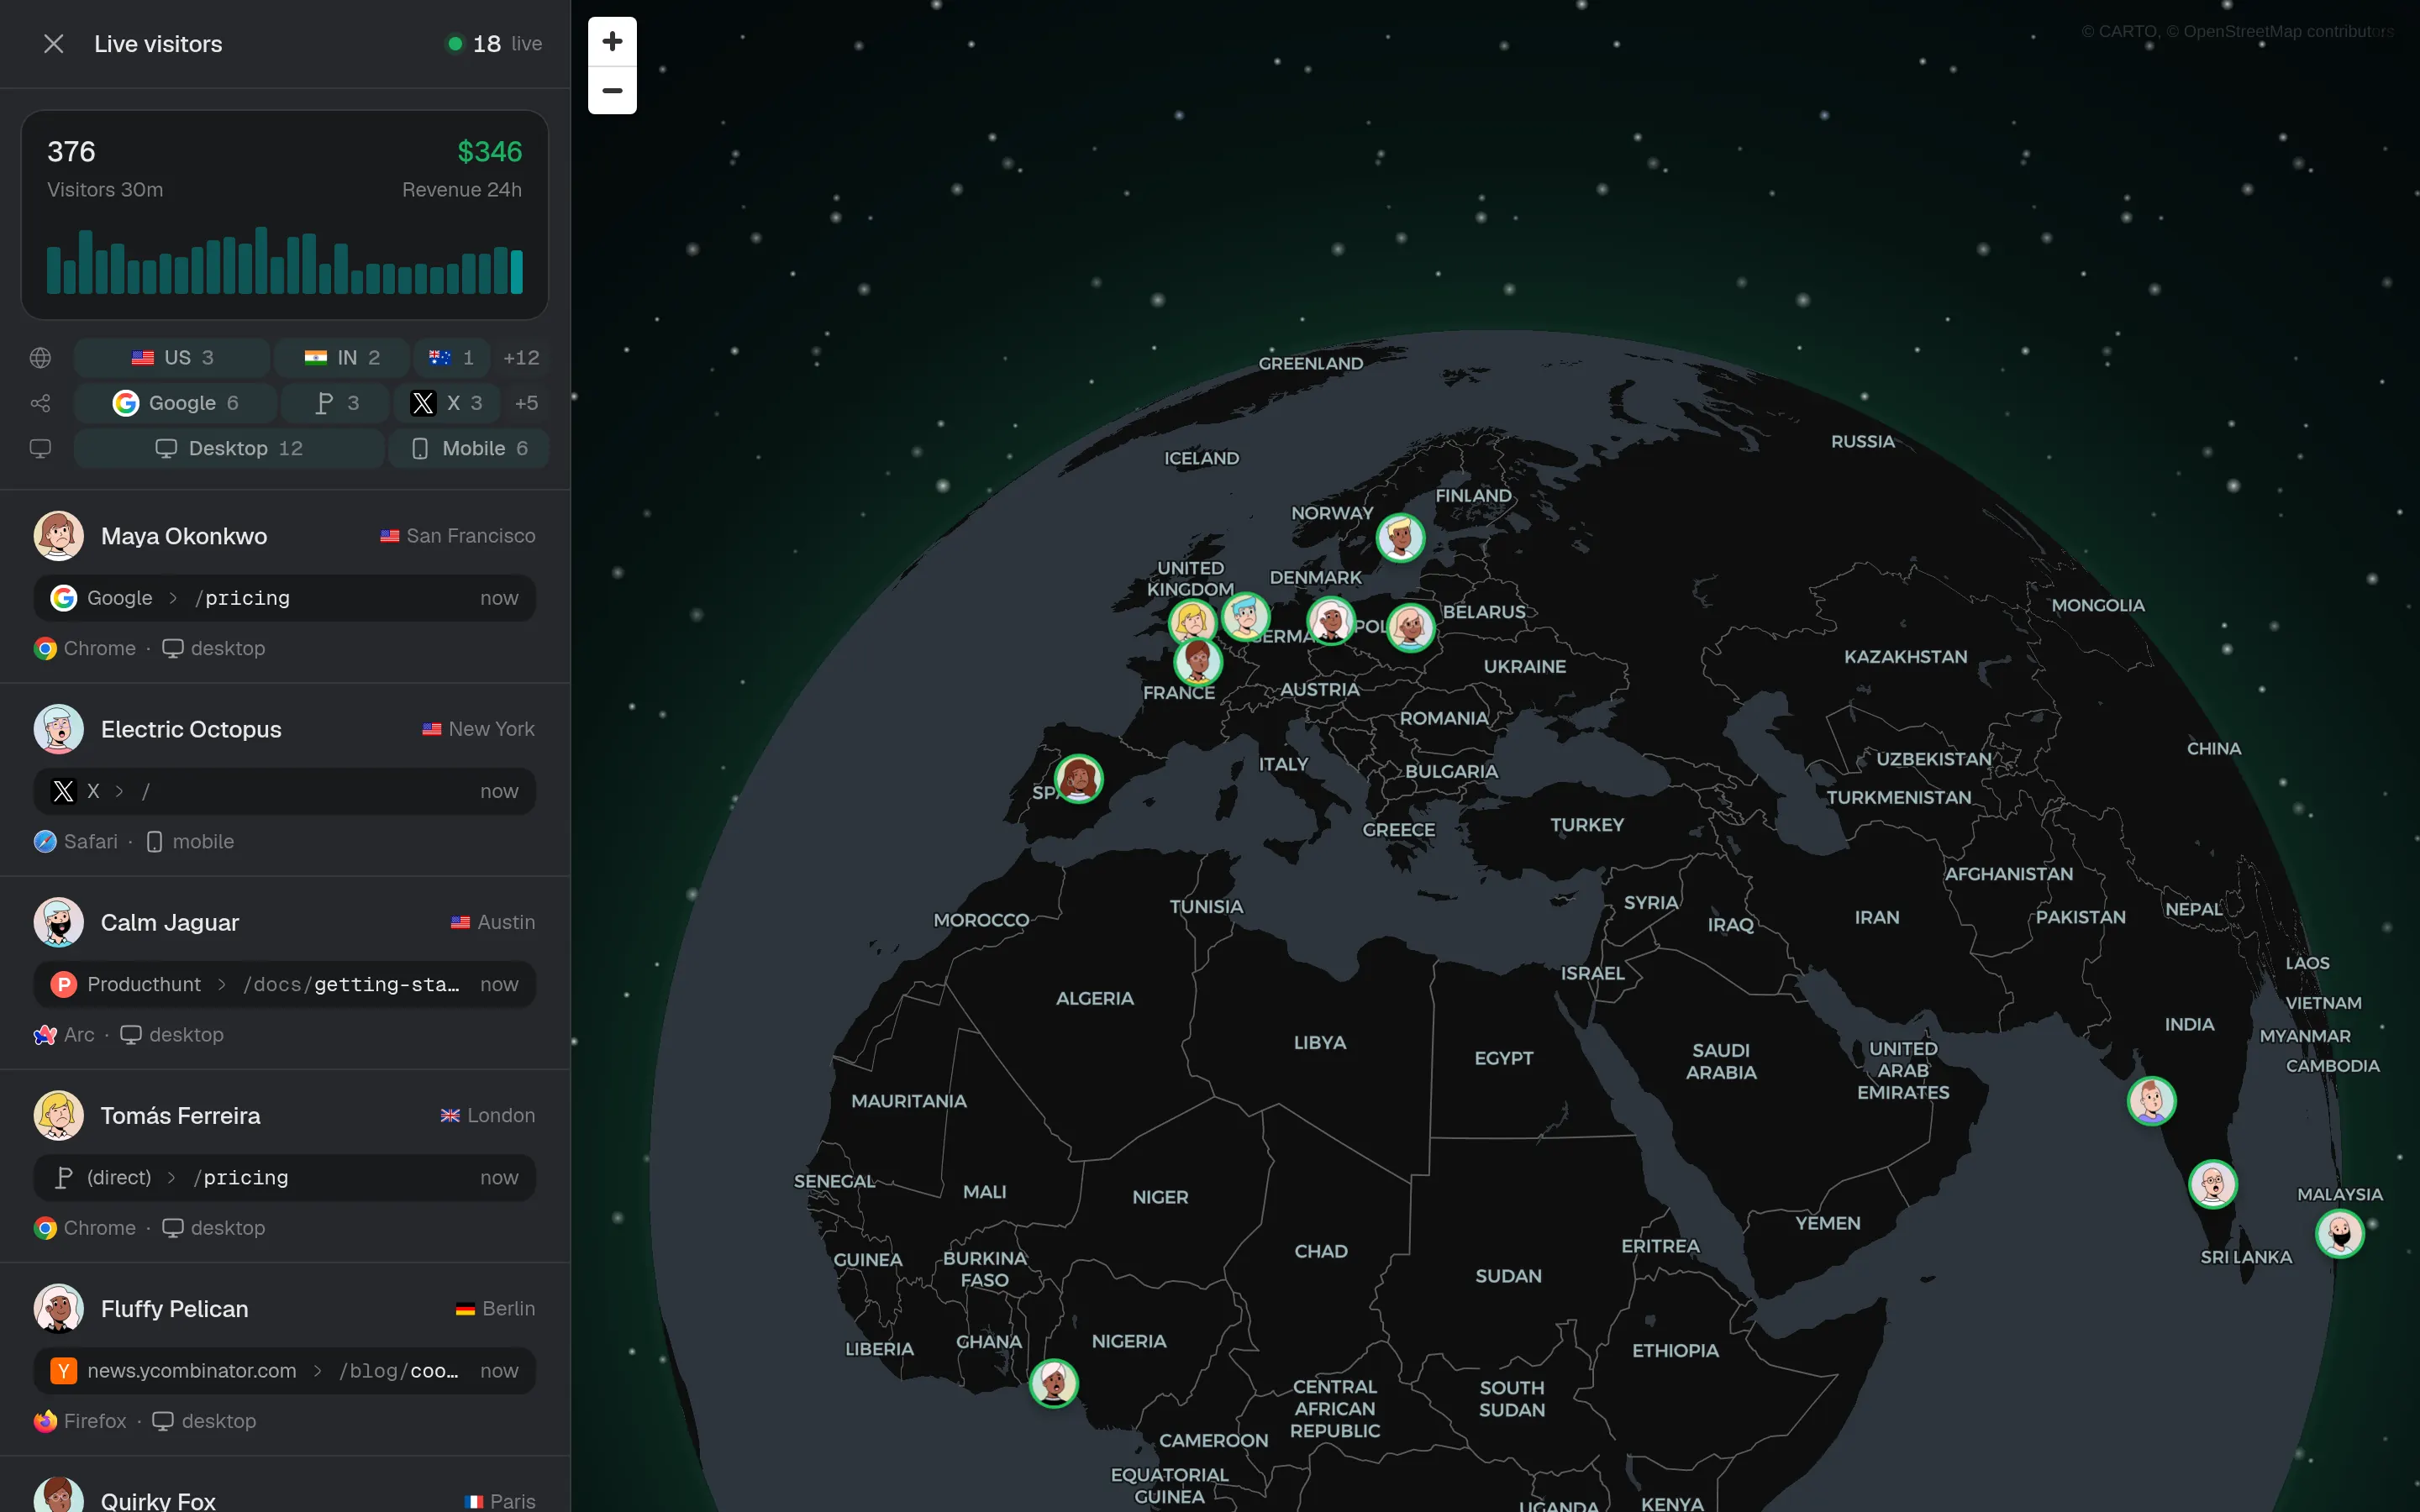Screen dimensions: 2420x1512
Task: Select the visitor marker in Spain
Action: pos(1079,779)
